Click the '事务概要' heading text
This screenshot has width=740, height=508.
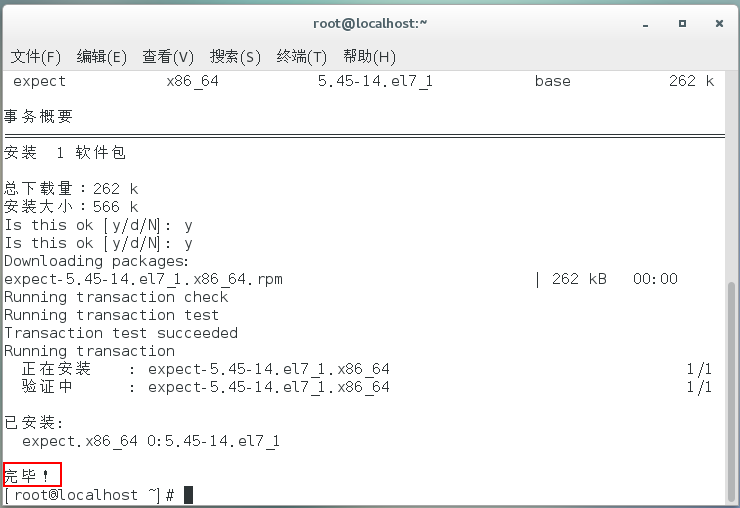[38, 116]
